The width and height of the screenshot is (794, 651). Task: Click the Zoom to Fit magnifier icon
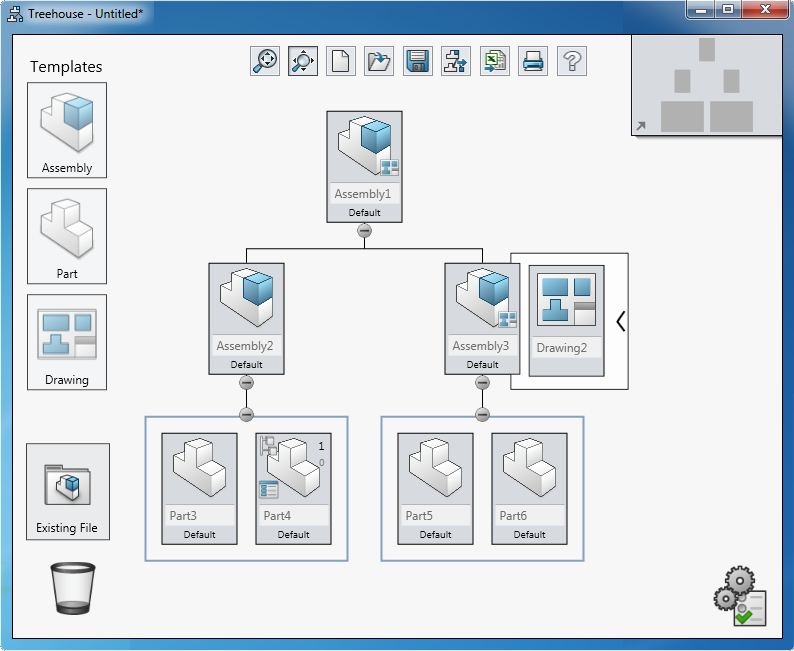pyautogui.click(x=265, y=61)
